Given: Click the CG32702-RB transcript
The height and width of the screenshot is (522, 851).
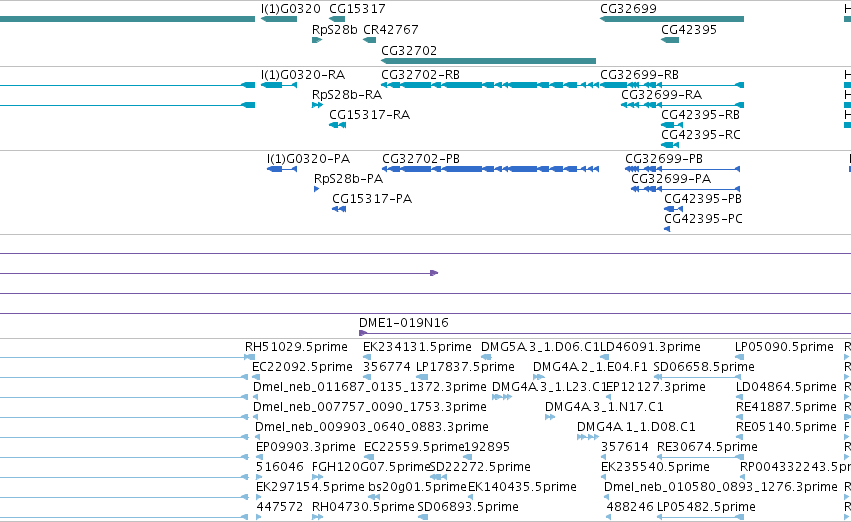Looking at the screenshot, I should (x=490, y=85).
